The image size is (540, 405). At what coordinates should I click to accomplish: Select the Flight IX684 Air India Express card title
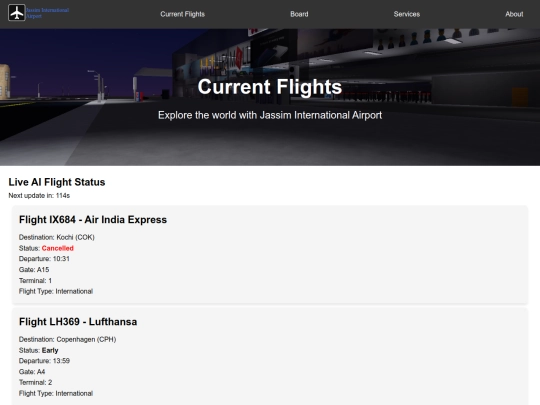pos(93,220)
